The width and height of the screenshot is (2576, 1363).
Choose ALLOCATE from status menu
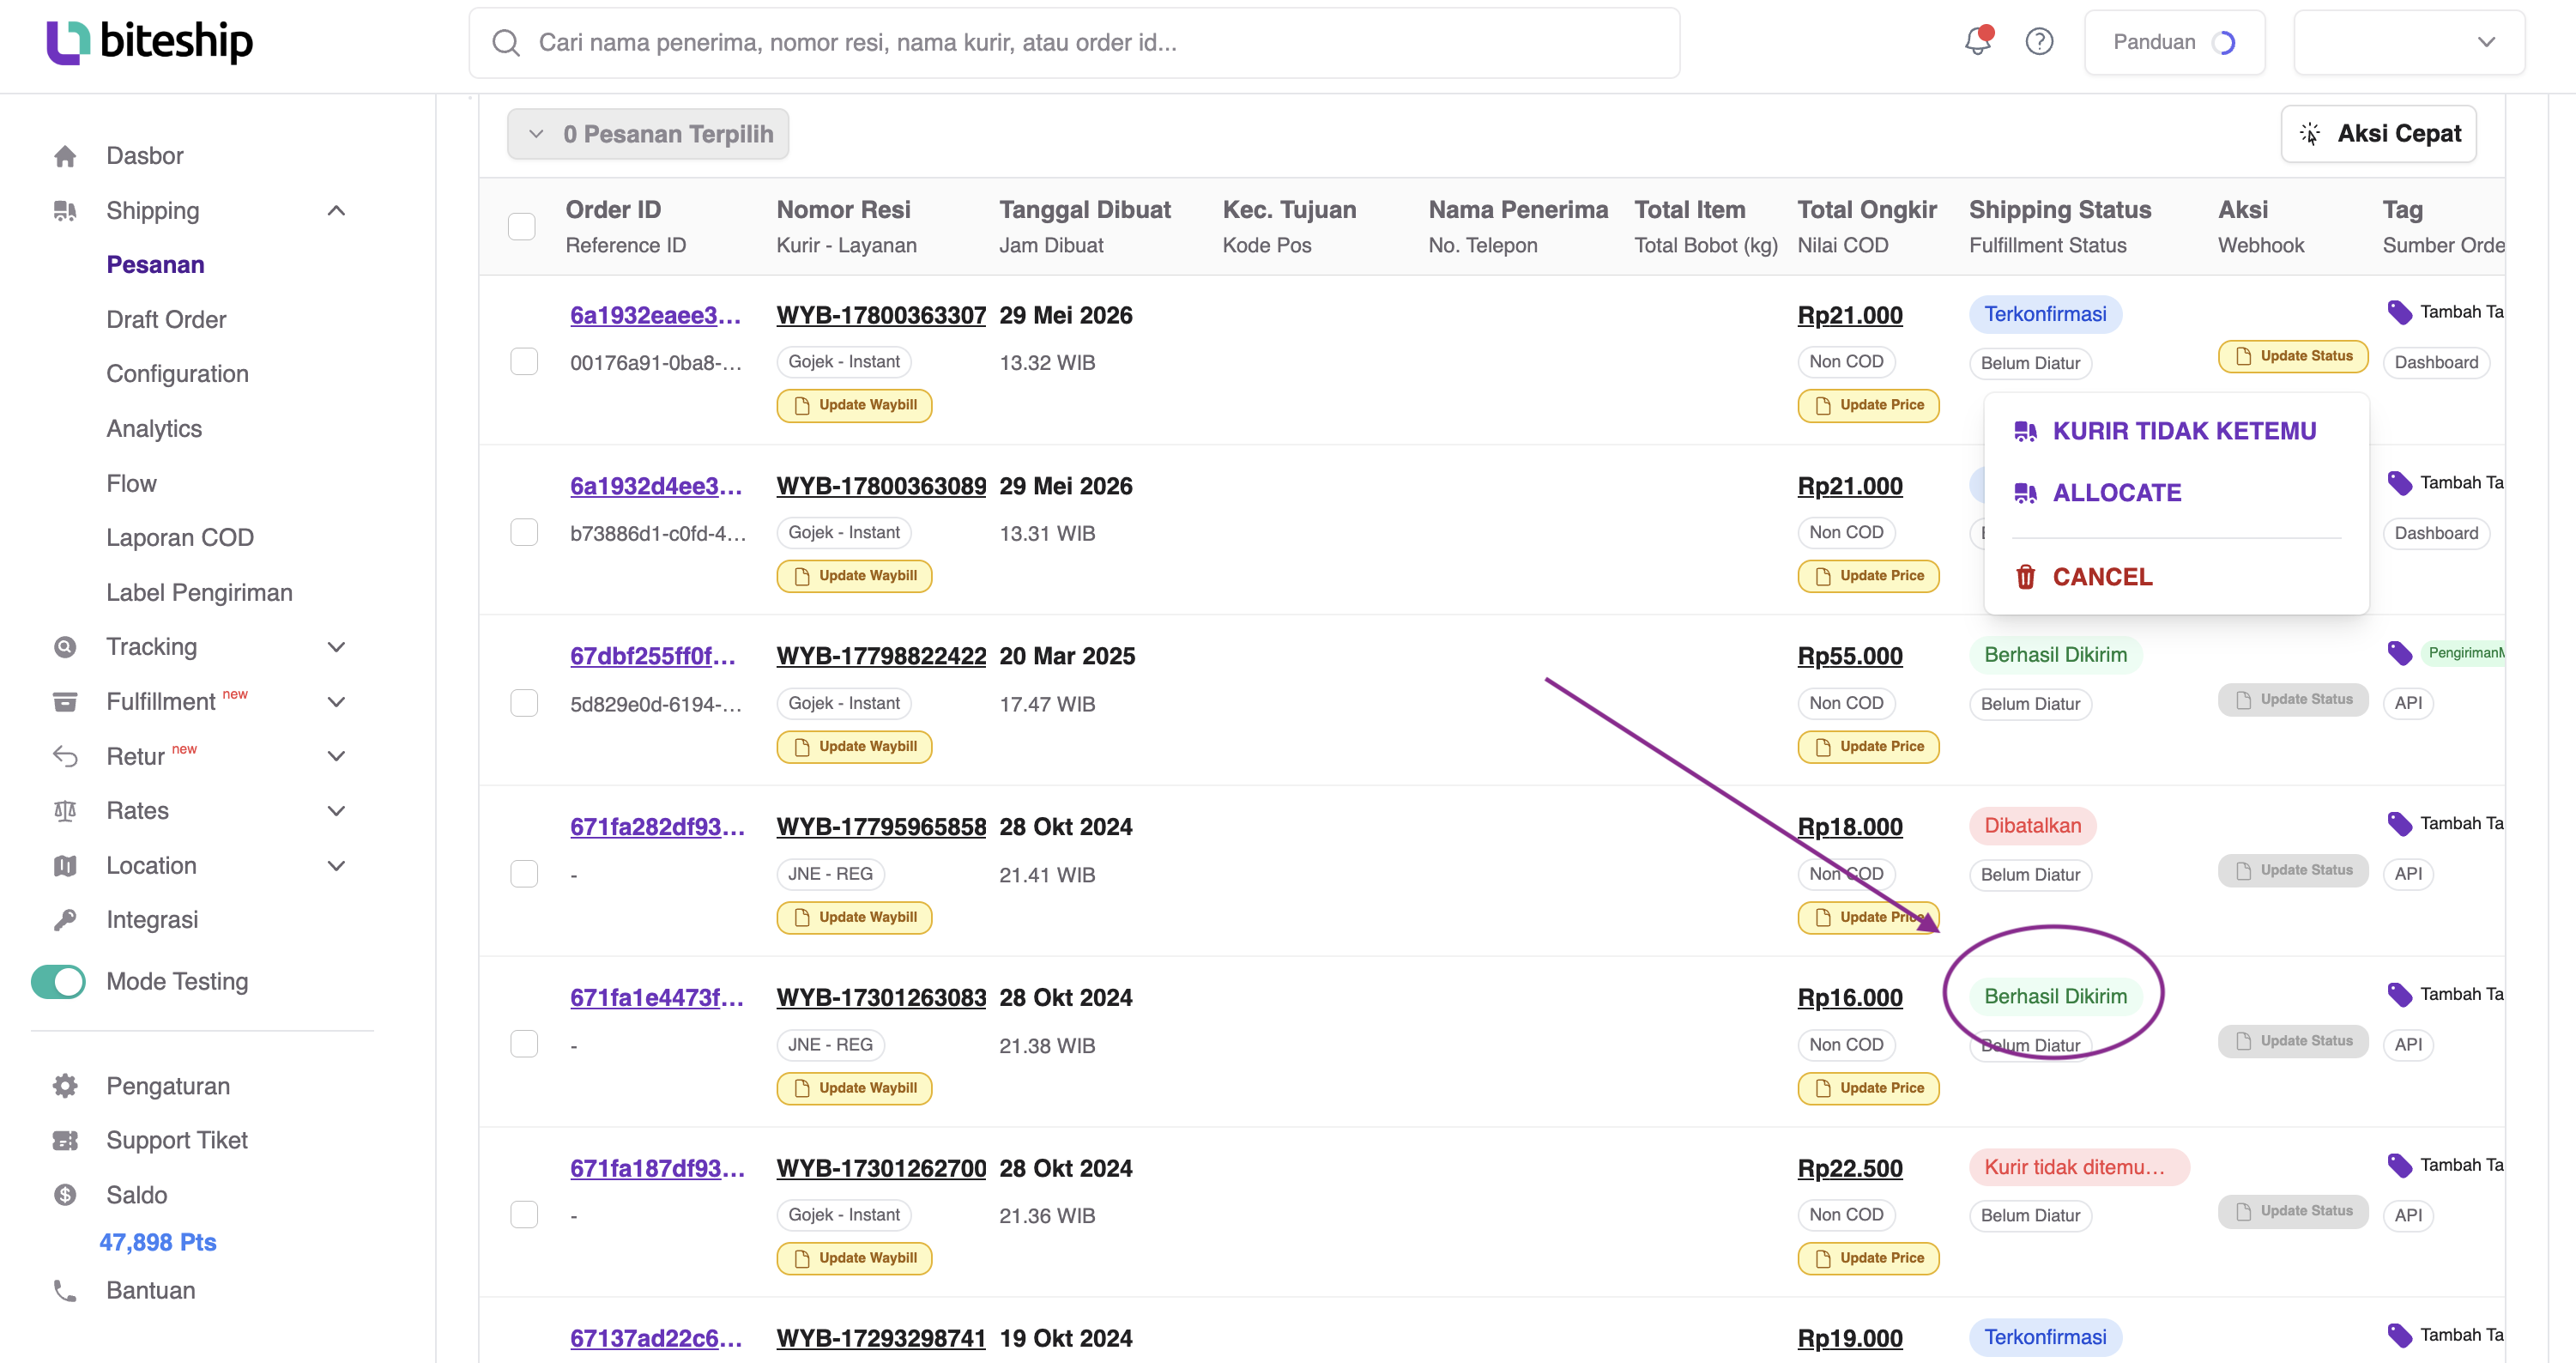[x=2176, y=493]
